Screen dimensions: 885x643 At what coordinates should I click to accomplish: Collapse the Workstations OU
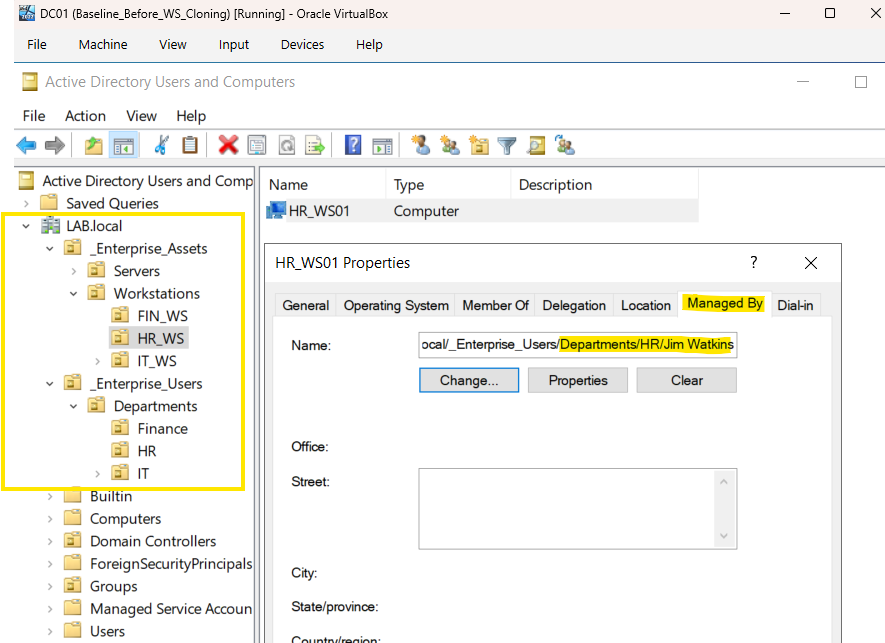pos(73,294)
